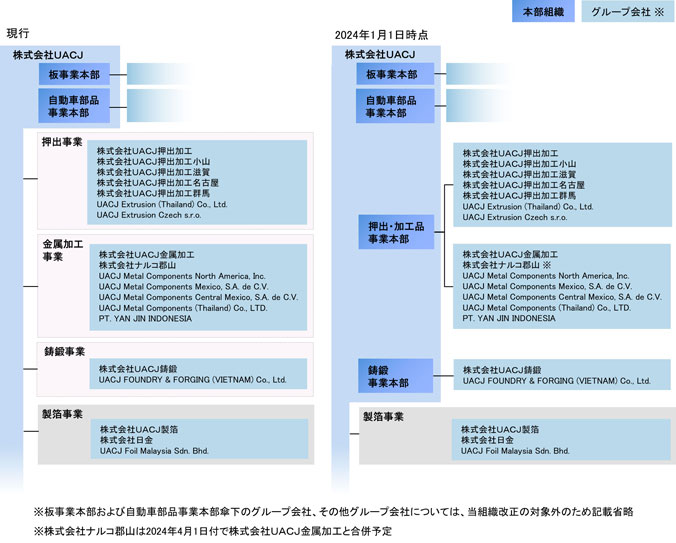Click the footnote about ナルコ郡山 merger
Screen dimensions: 676x543
click(212, 530)
